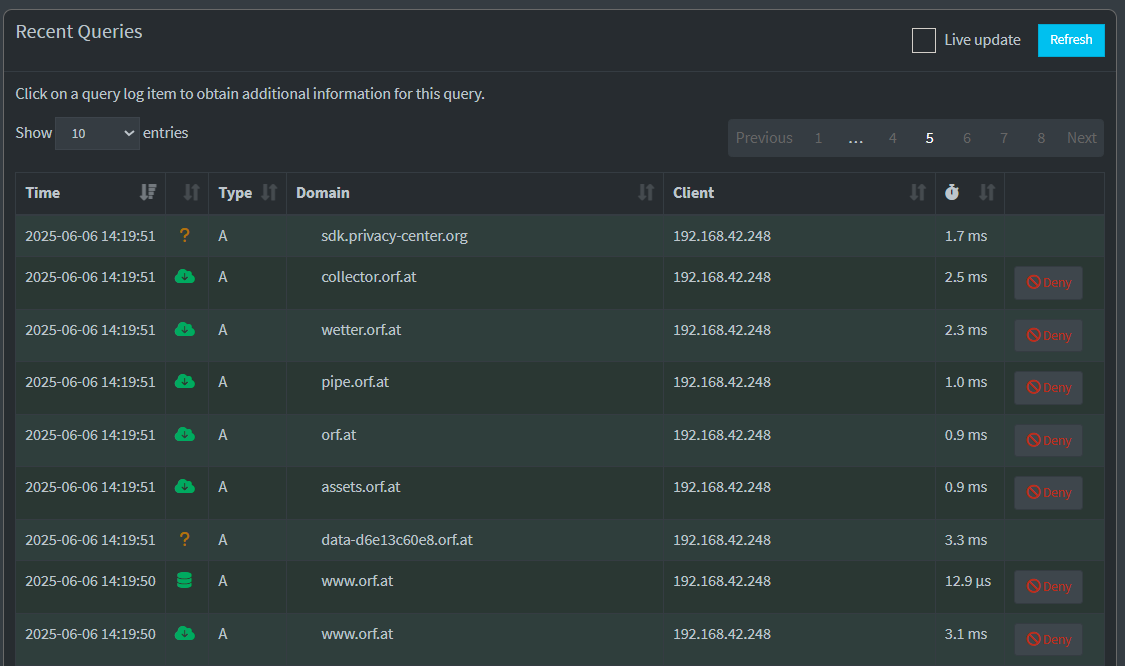Go to page 4 of queries
The image size is (1125, 666).
click(892, 138)
